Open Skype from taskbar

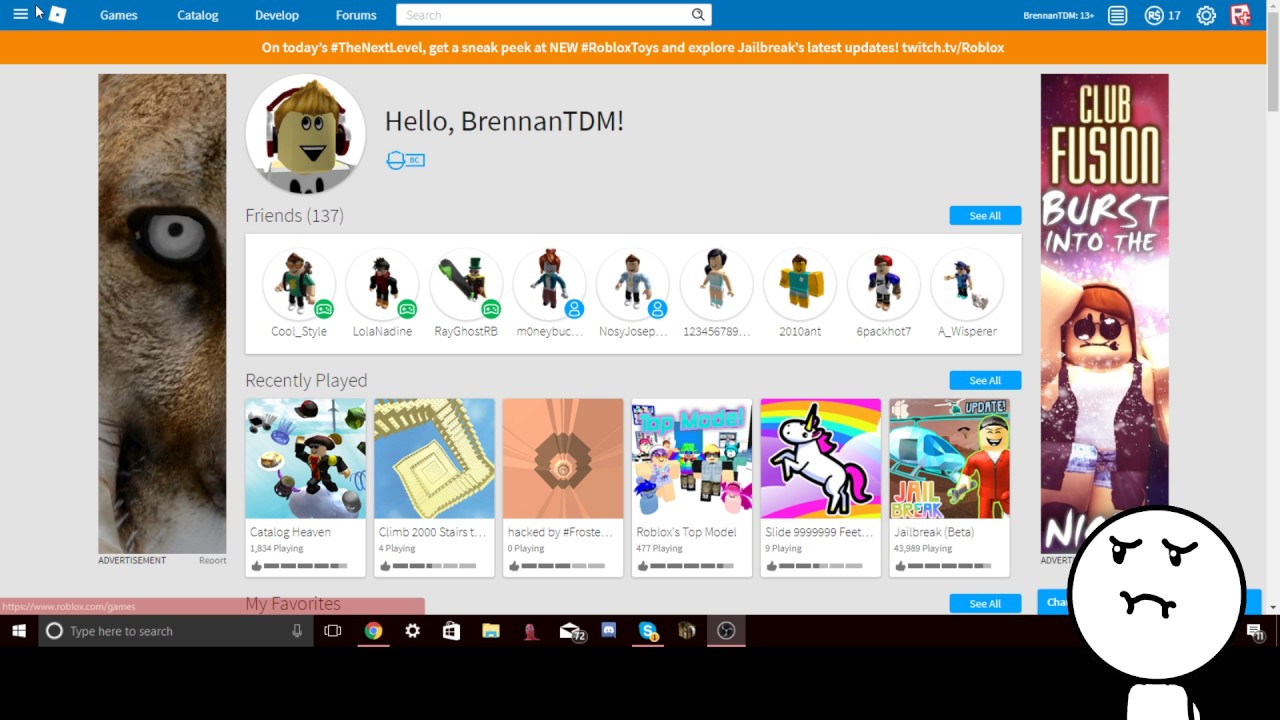[648, 631]
